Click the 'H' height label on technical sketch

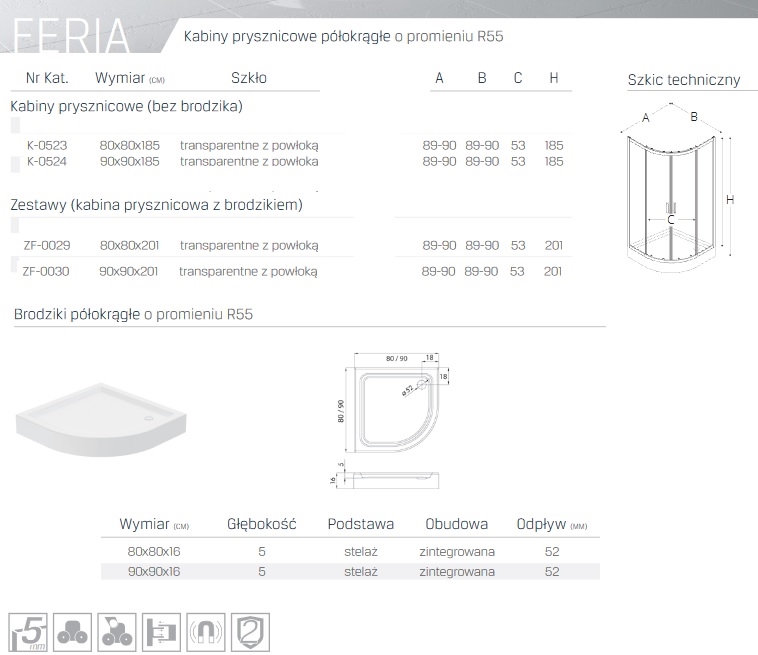point(730,199)
